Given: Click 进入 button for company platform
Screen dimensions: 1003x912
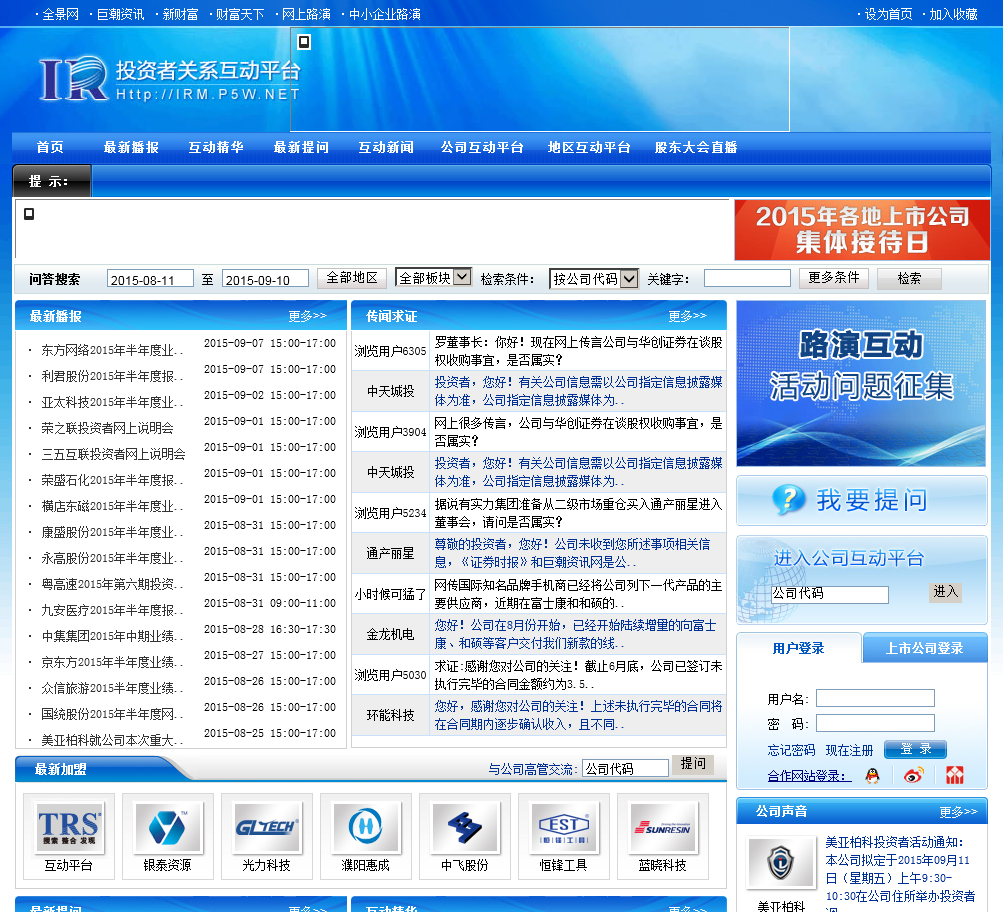Looking at the screenshot, I should [945, 592].
